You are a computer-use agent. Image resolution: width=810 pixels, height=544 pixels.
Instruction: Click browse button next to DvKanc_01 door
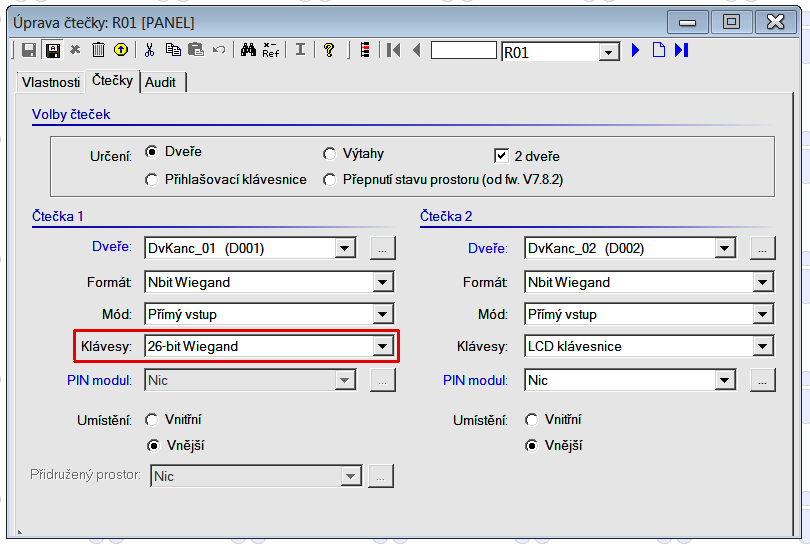coord(381,248)
